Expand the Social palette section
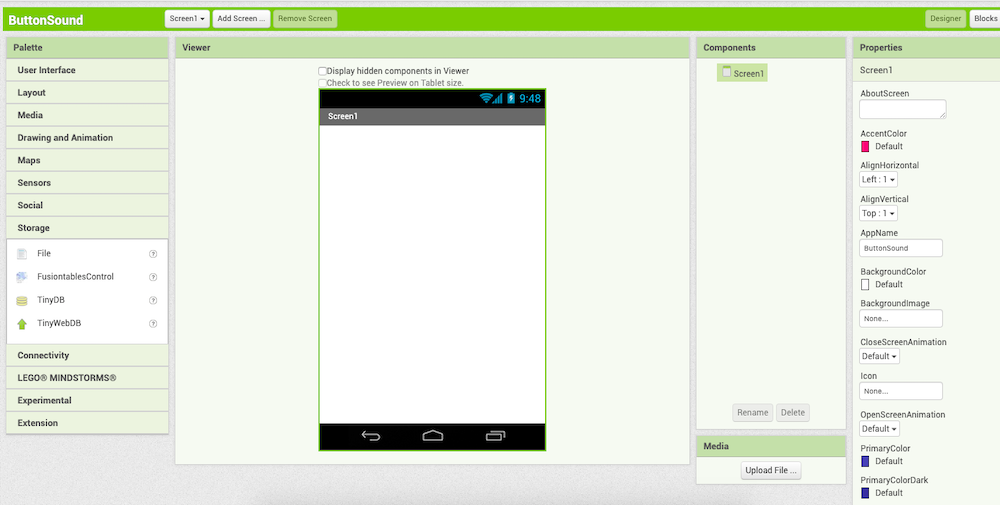 [x=87, y=205]
